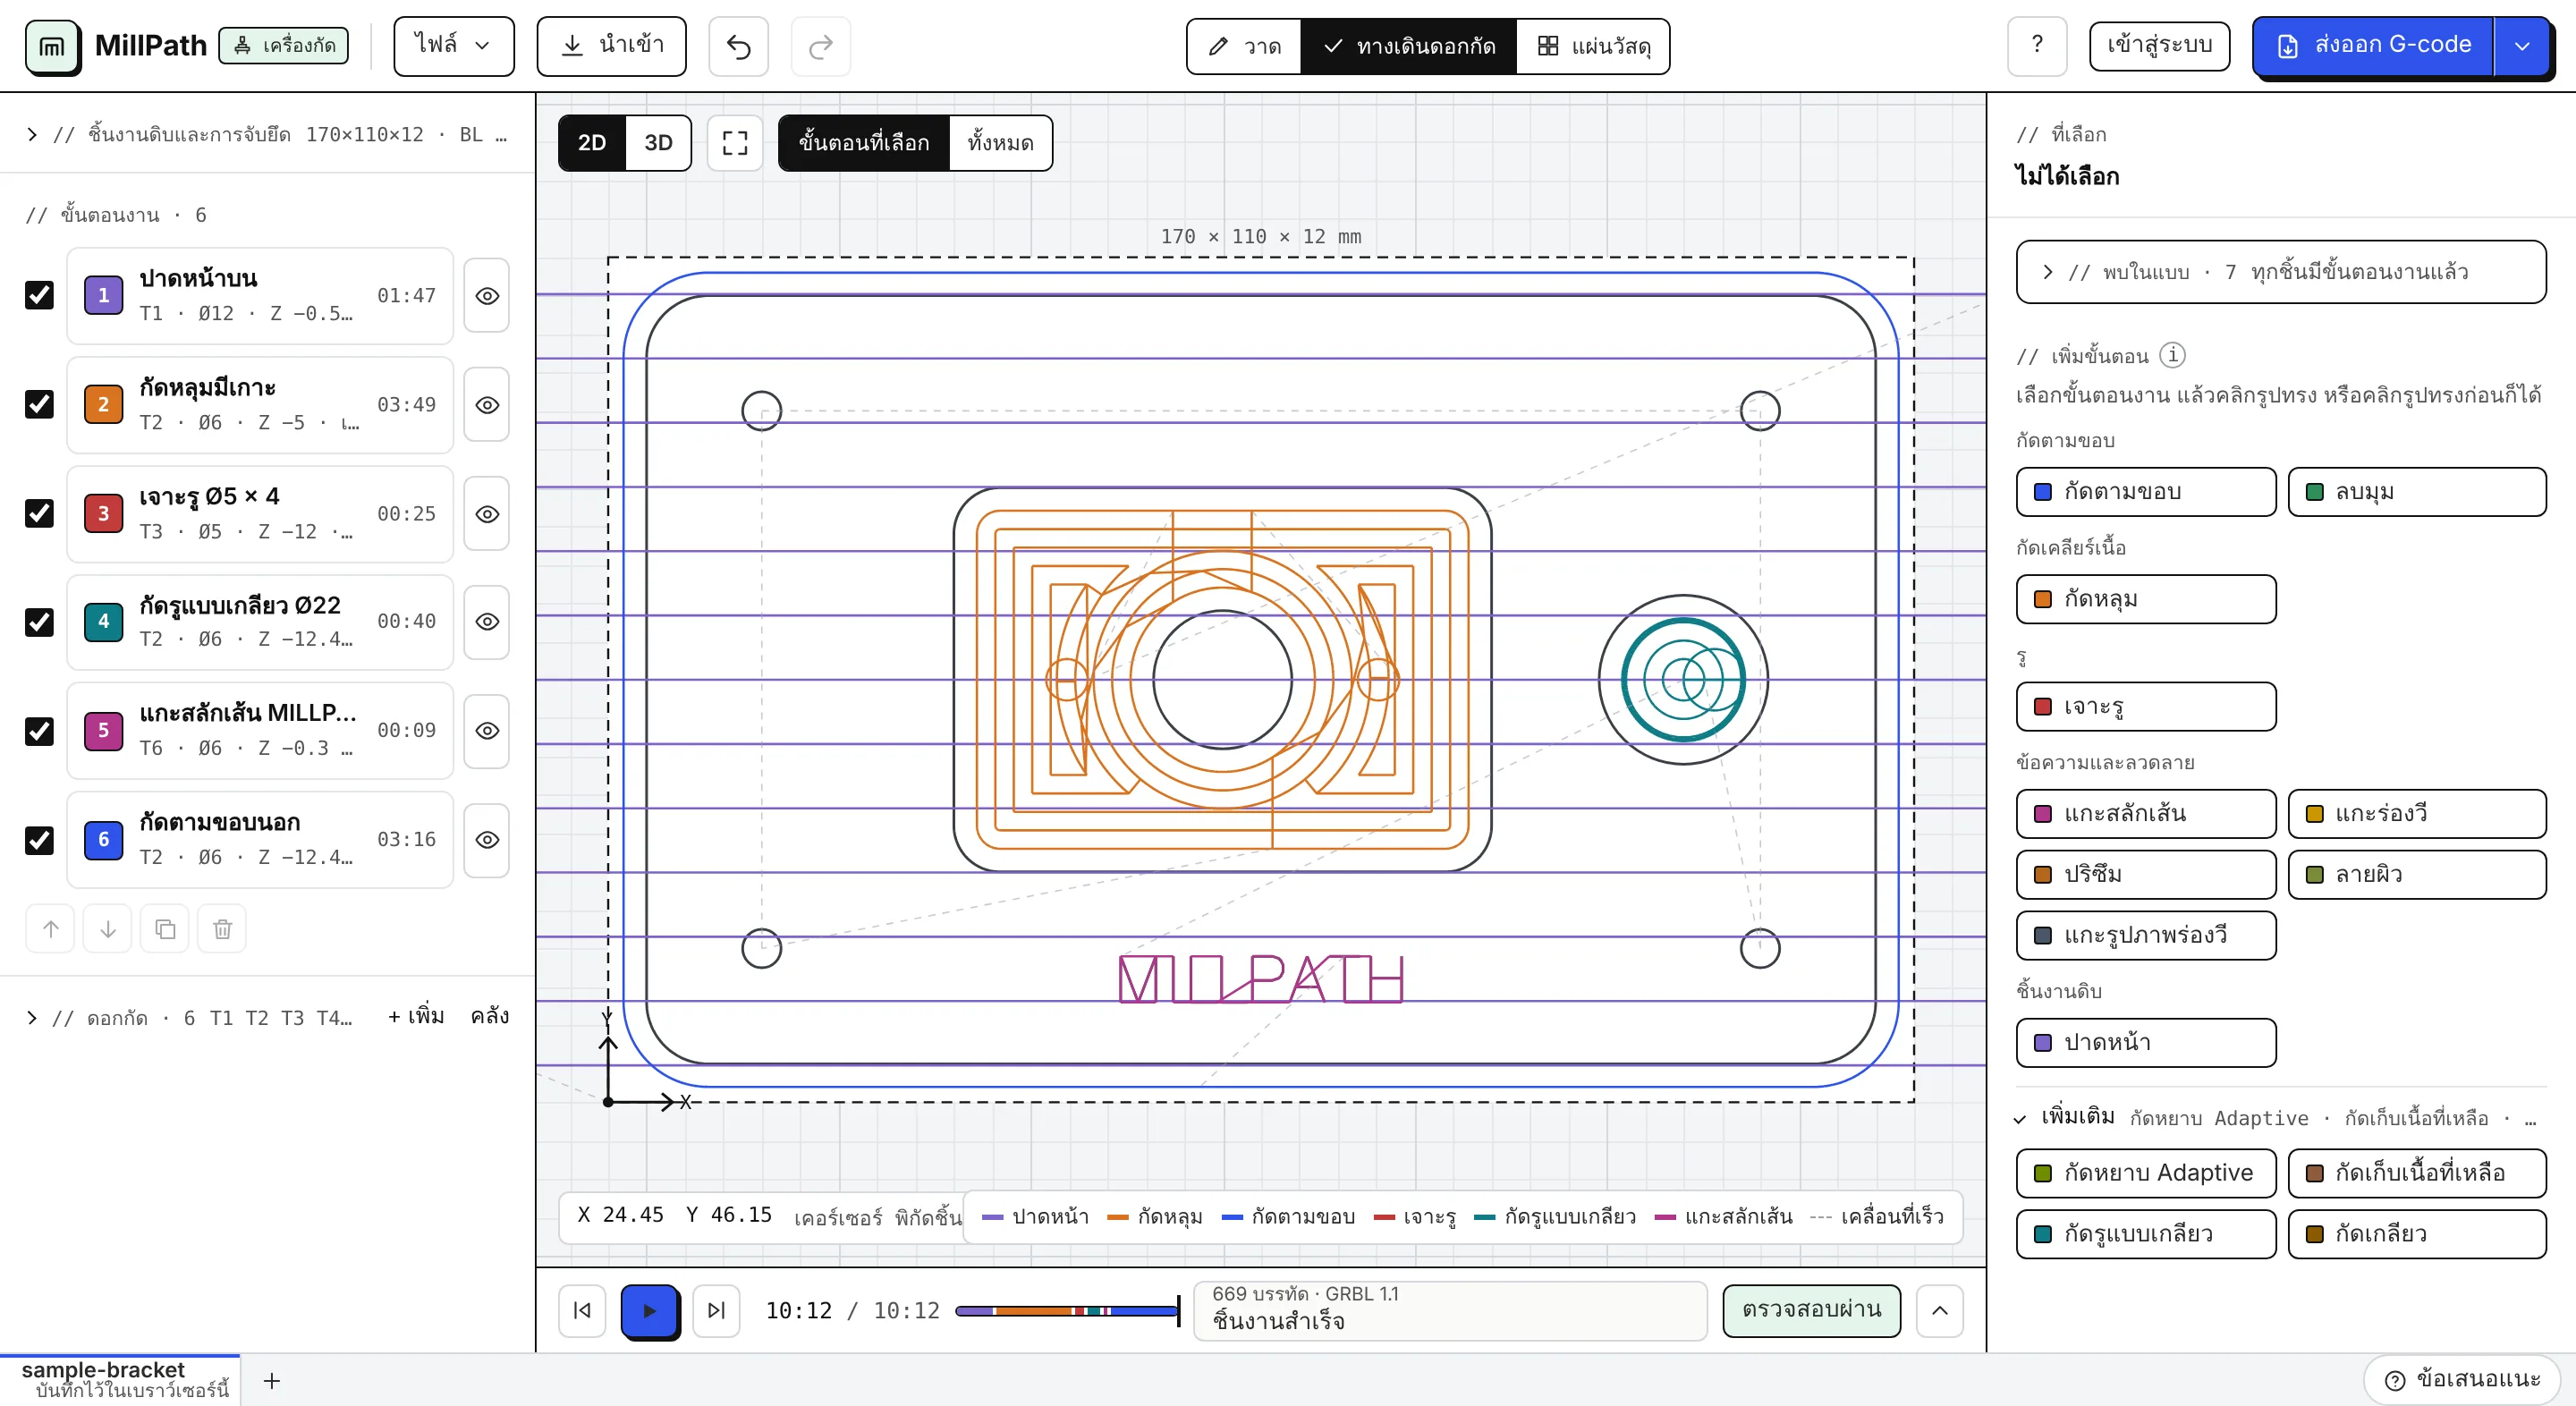Toggle visibility of กัดหลุมมีเกาะ operation
The height and width of the screenshot is (1406, 2576).
click(x=487, y=405)
